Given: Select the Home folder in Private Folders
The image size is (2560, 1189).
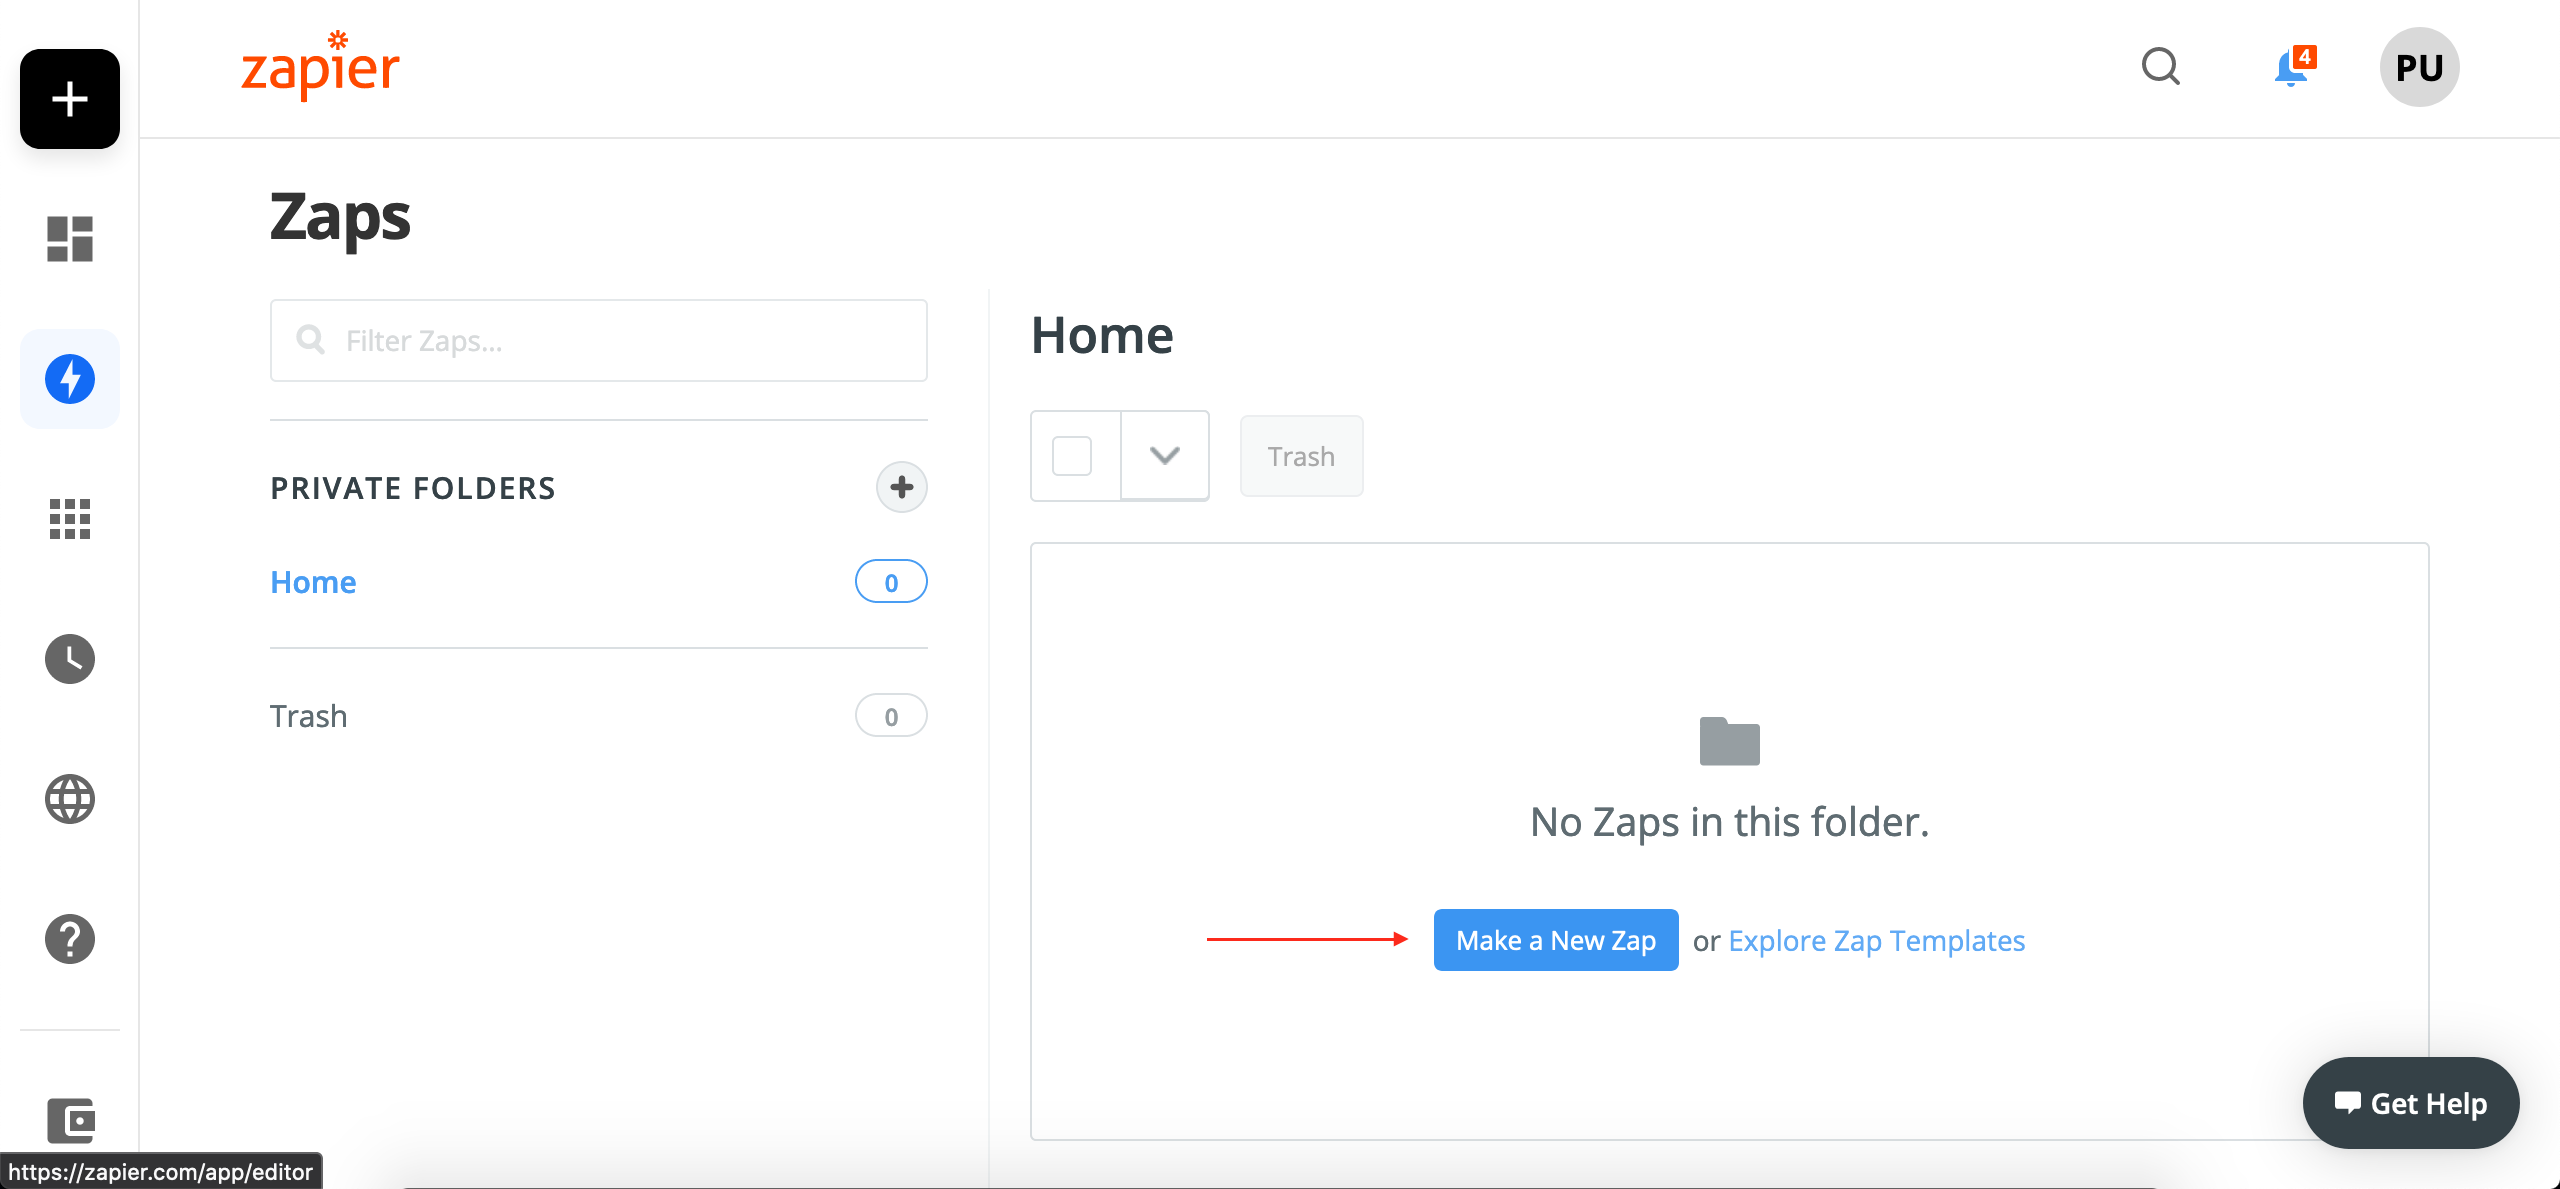Looking at the screenshot, I should tap(313, 581).
